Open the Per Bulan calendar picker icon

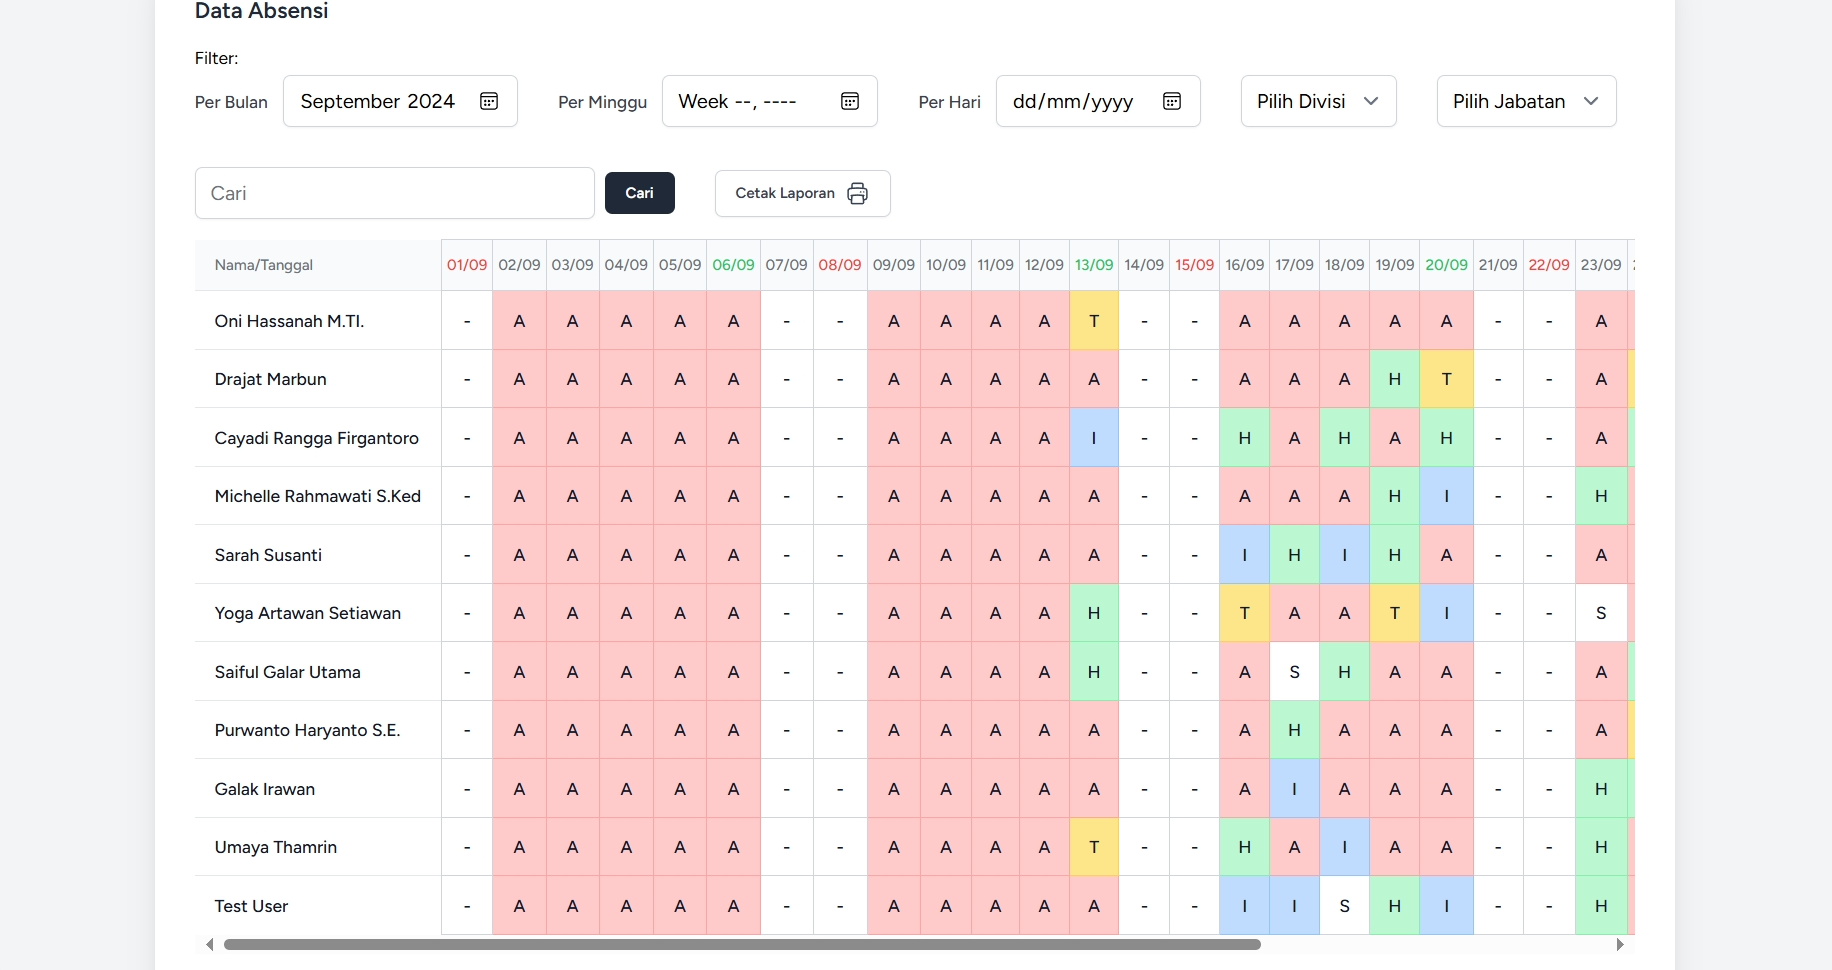489,101
